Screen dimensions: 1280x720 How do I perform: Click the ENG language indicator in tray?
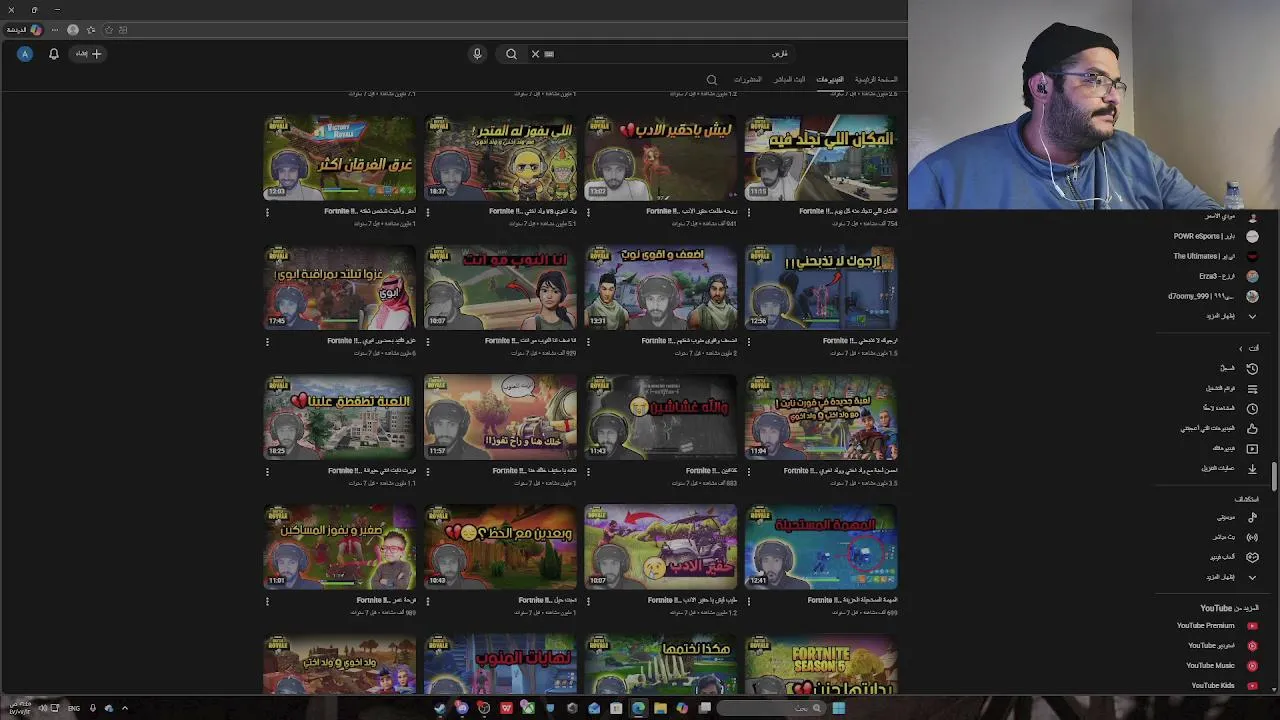pos(75,708)
